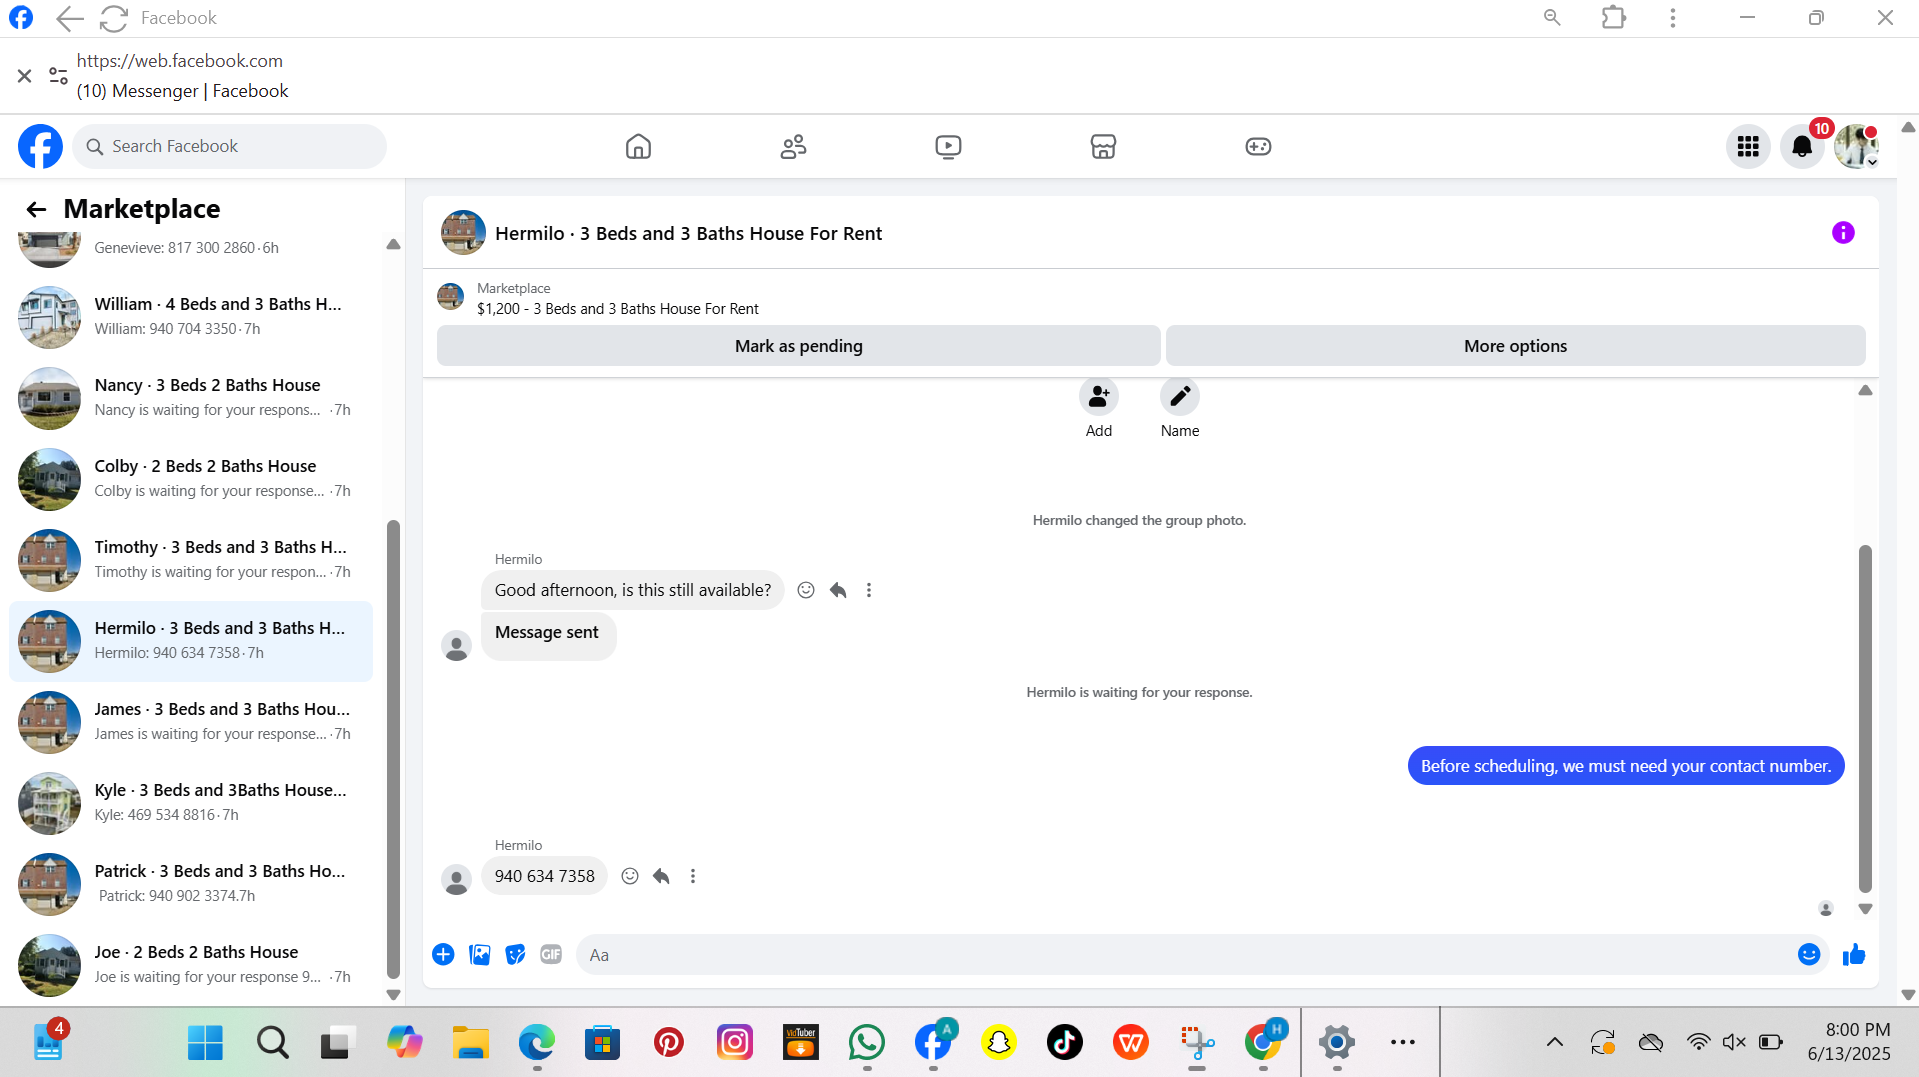1919x1077 pixels.
Task: Attach a photo with the image icon
Action: pos(480,954)
